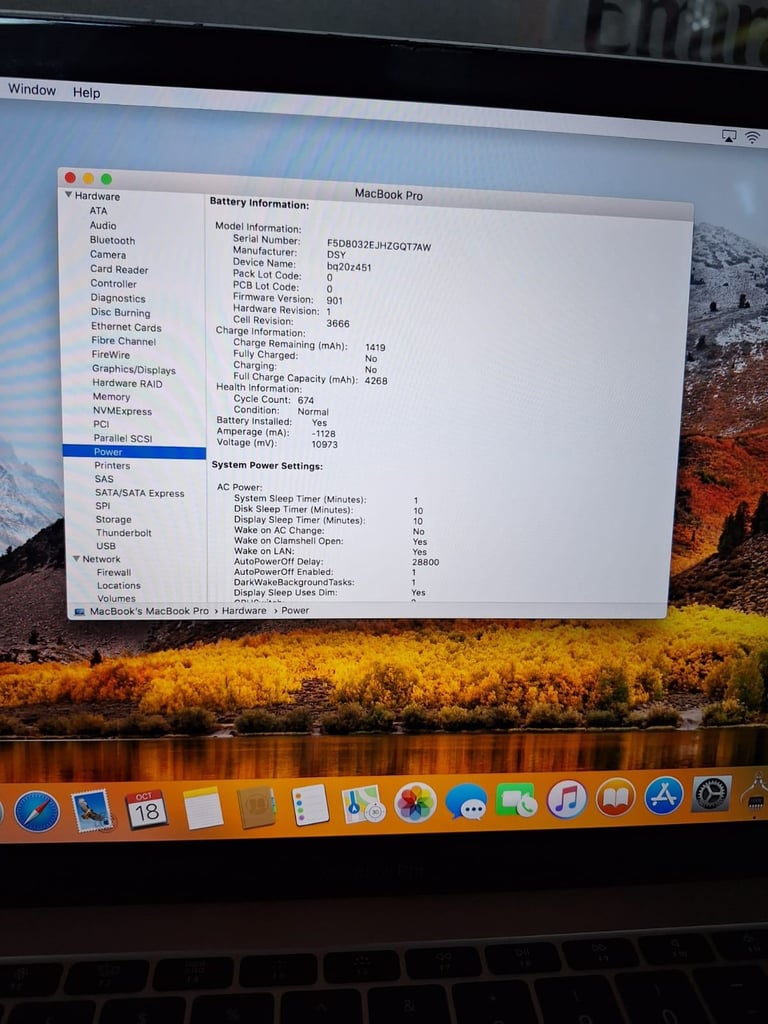Select ATA in the sidebar
This screenshot has height=1024, width=768.
pos(98,210)
